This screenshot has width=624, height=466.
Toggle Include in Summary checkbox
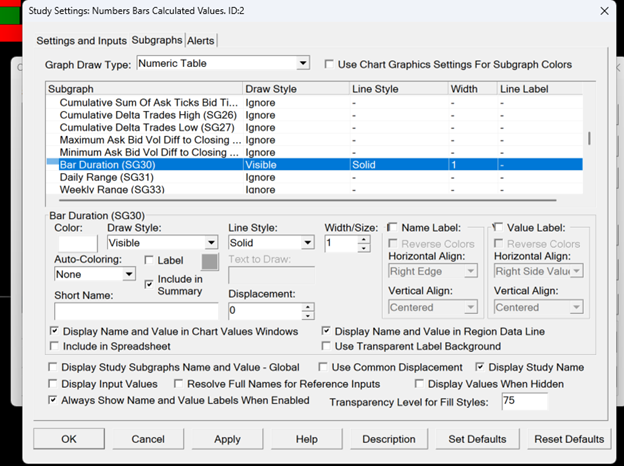click(149, 284)
